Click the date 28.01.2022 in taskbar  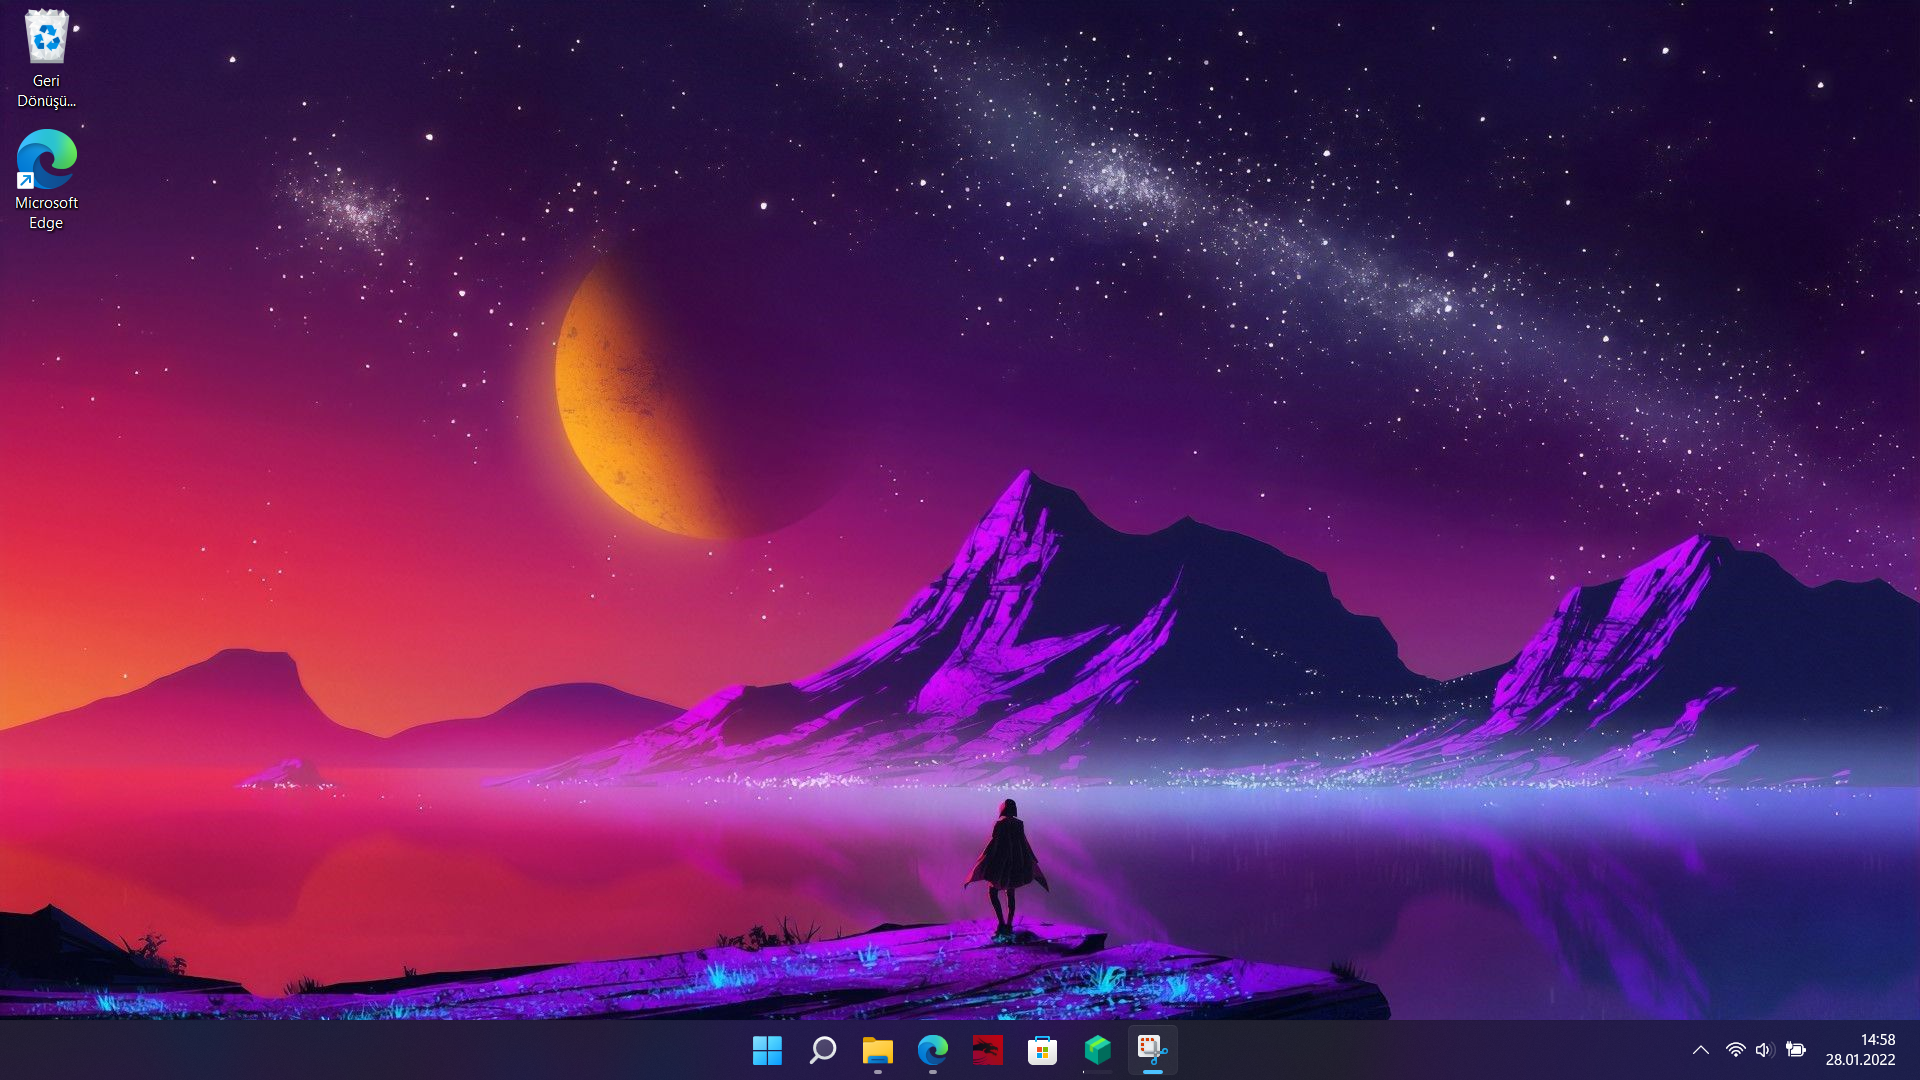1860,1060
